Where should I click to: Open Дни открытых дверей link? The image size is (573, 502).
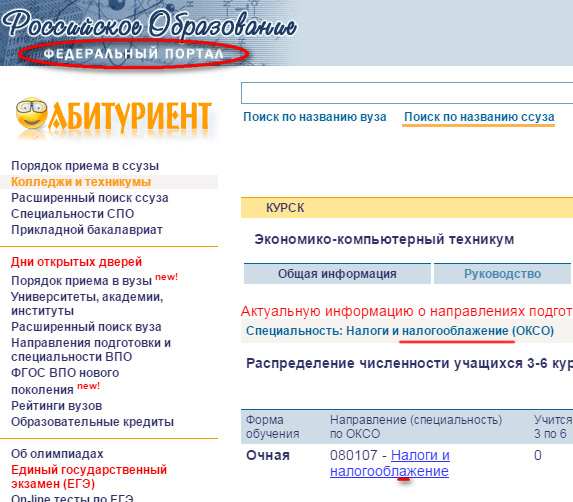tap(76, 262)
